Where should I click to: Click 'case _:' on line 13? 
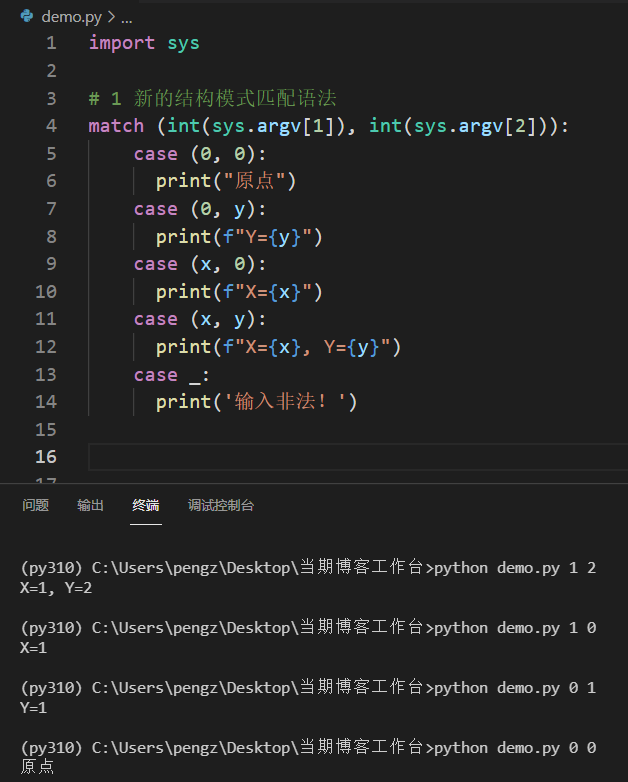(172, 375)
